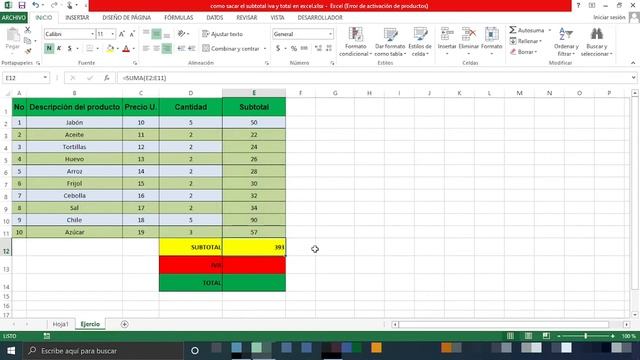This screenshot has width=640, height=360.
Task: Add a new sheet with plus button
Action: coord(124,324)
